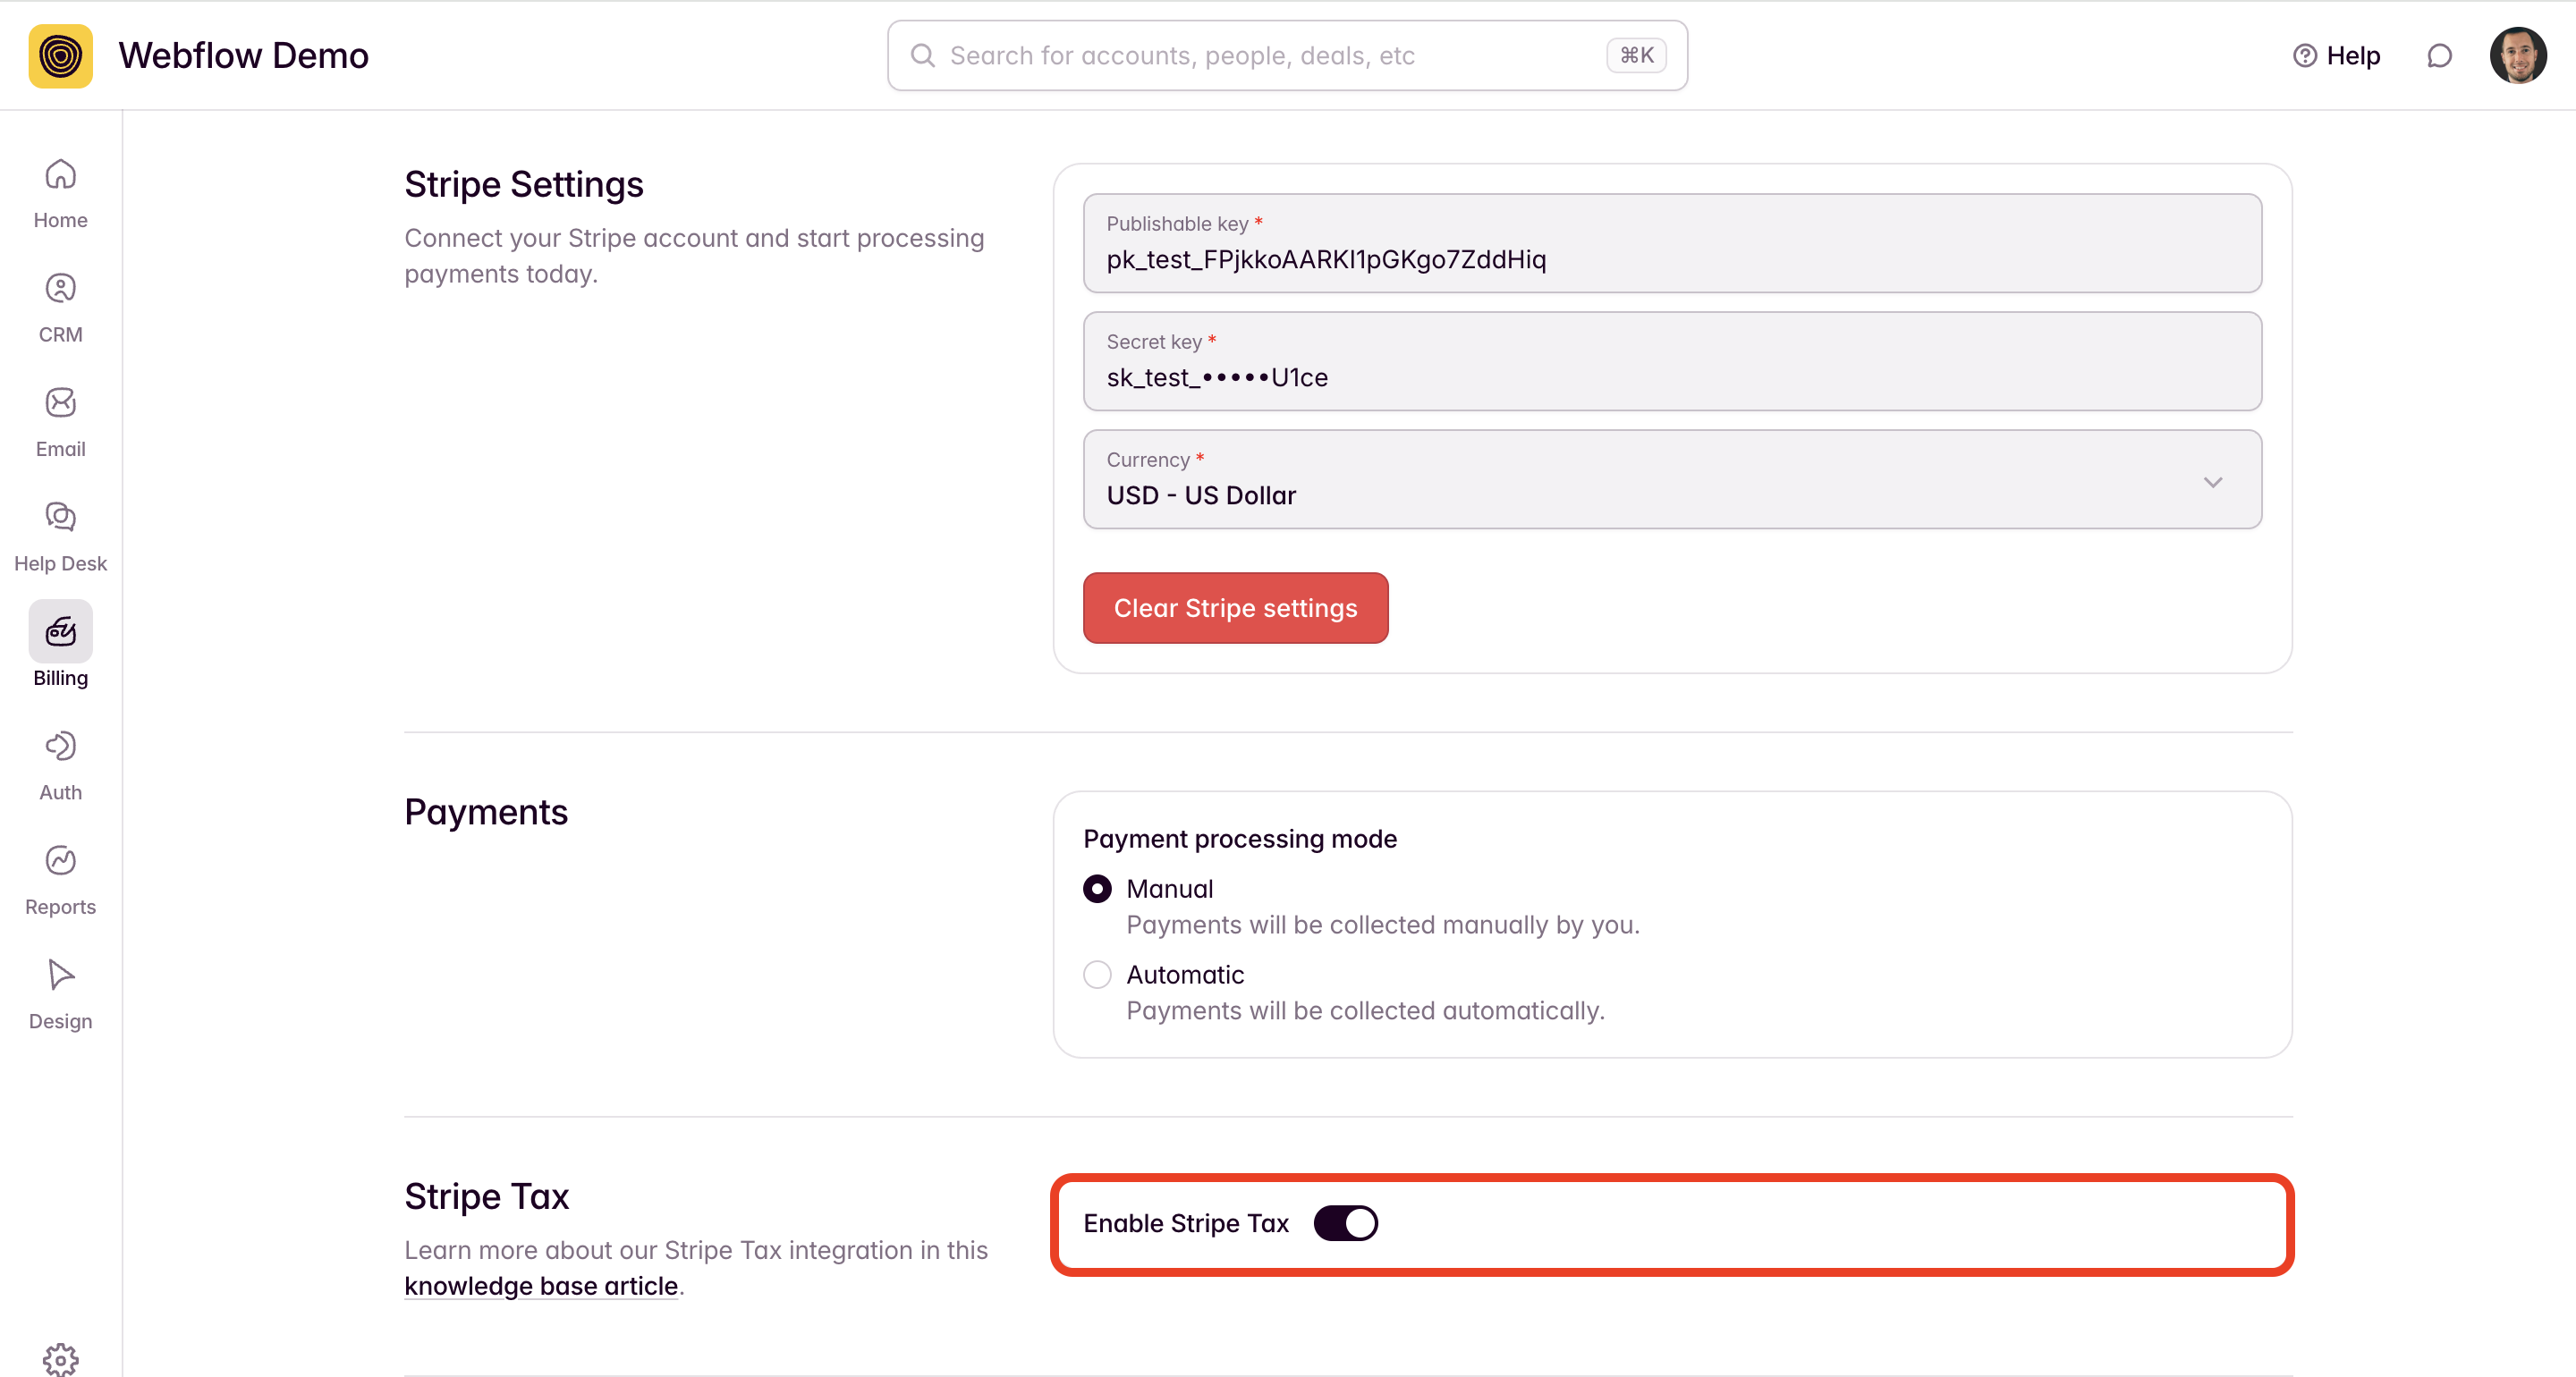This screenshot has width=2576, height=1377.
Task: Click the Help menu item
Action: 2337,56
